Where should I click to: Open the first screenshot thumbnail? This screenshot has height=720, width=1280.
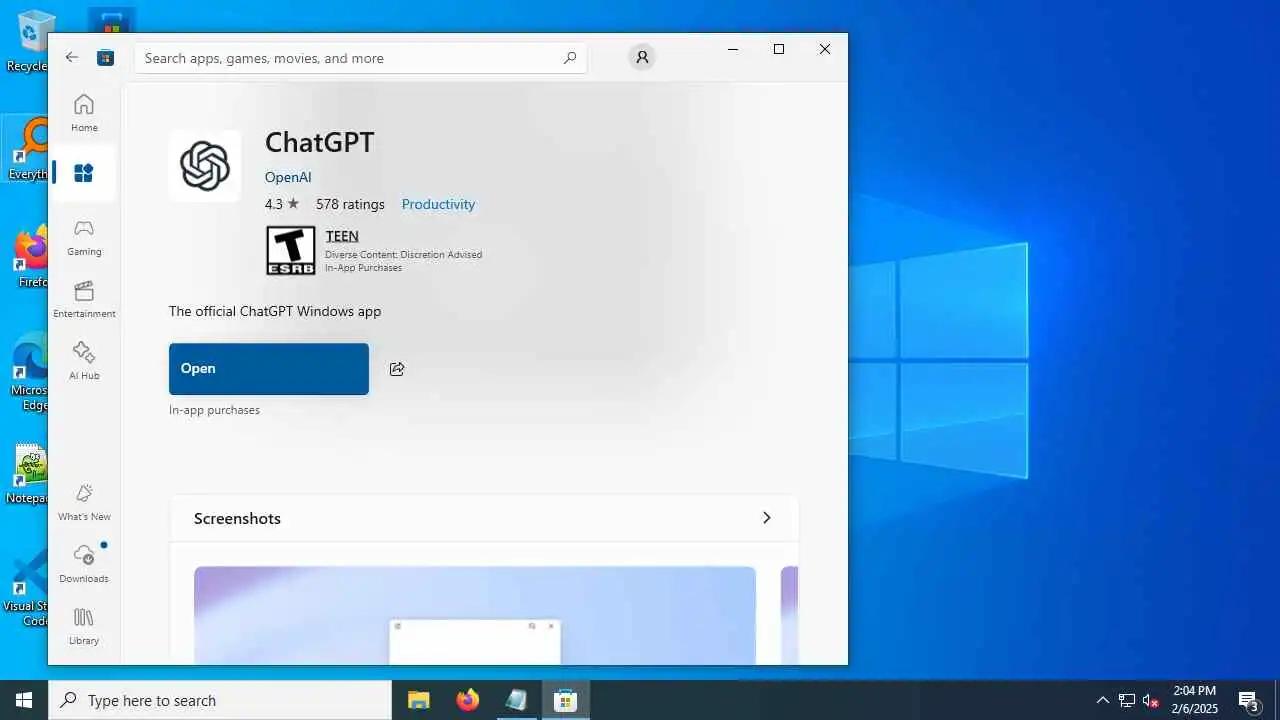point(475,615)
